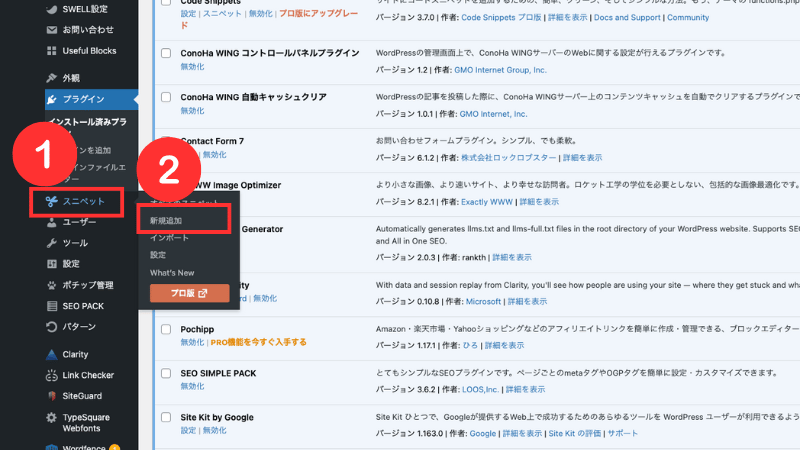Click 無効化 under ConoHa WING 自動キャッシュクリア

(x=192, y=111)
